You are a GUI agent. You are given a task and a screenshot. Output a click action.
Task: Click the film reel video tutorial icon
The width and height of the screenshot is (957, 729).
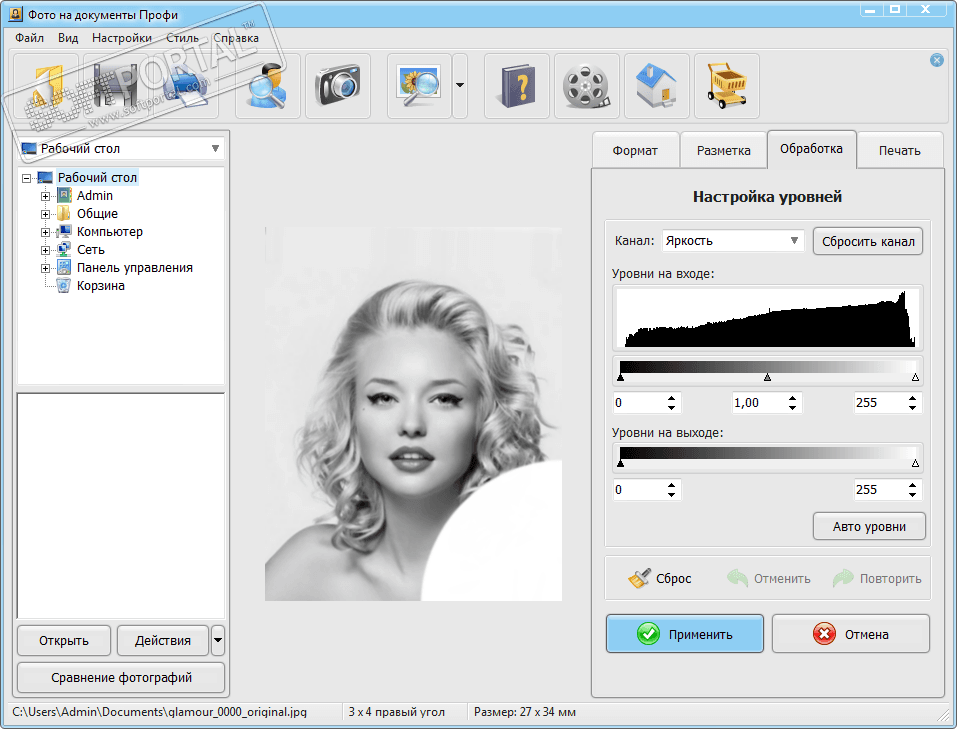[587, 86]
